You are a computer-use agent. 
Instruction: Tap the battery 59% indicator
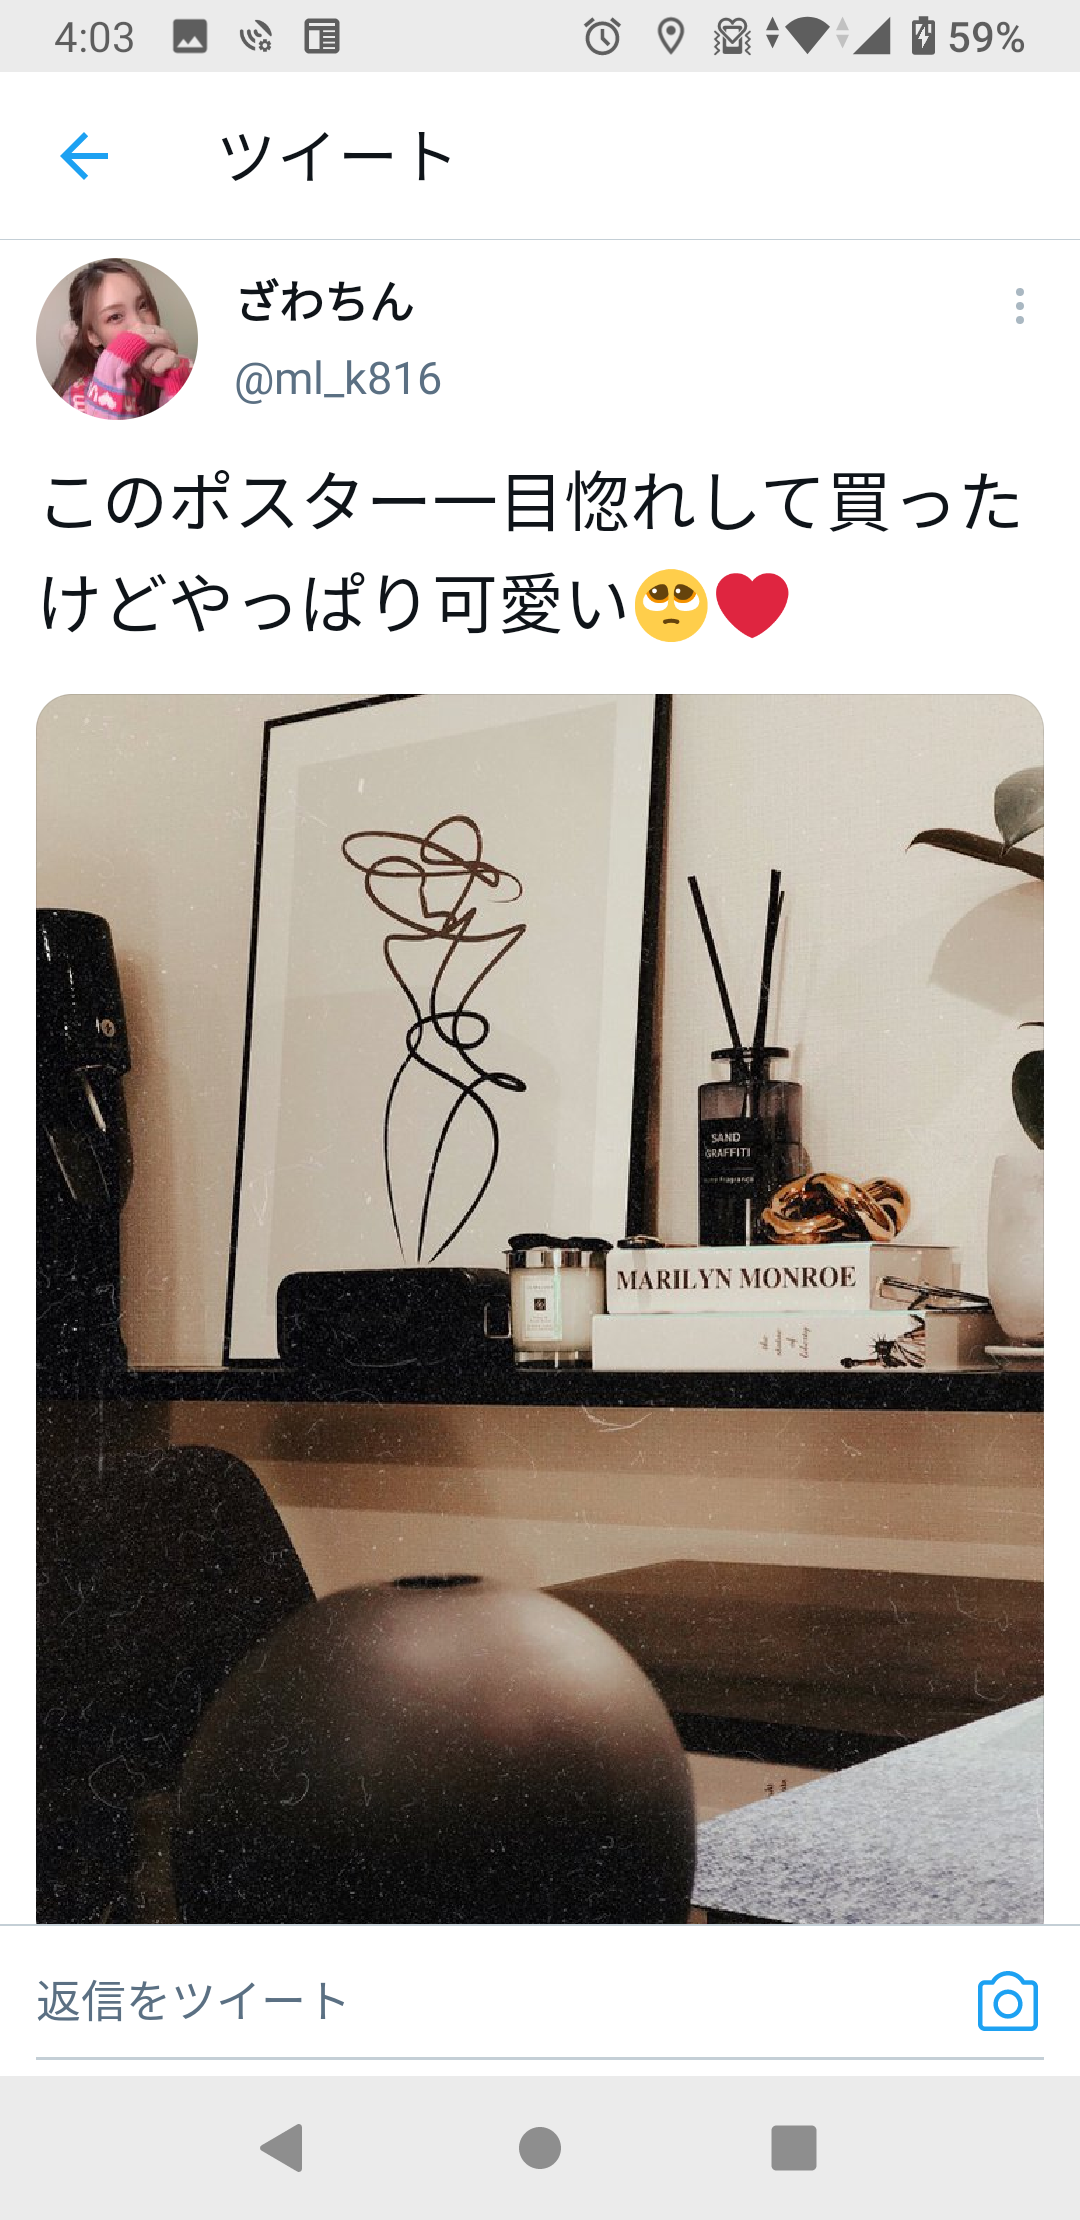[x=967, y=37]
